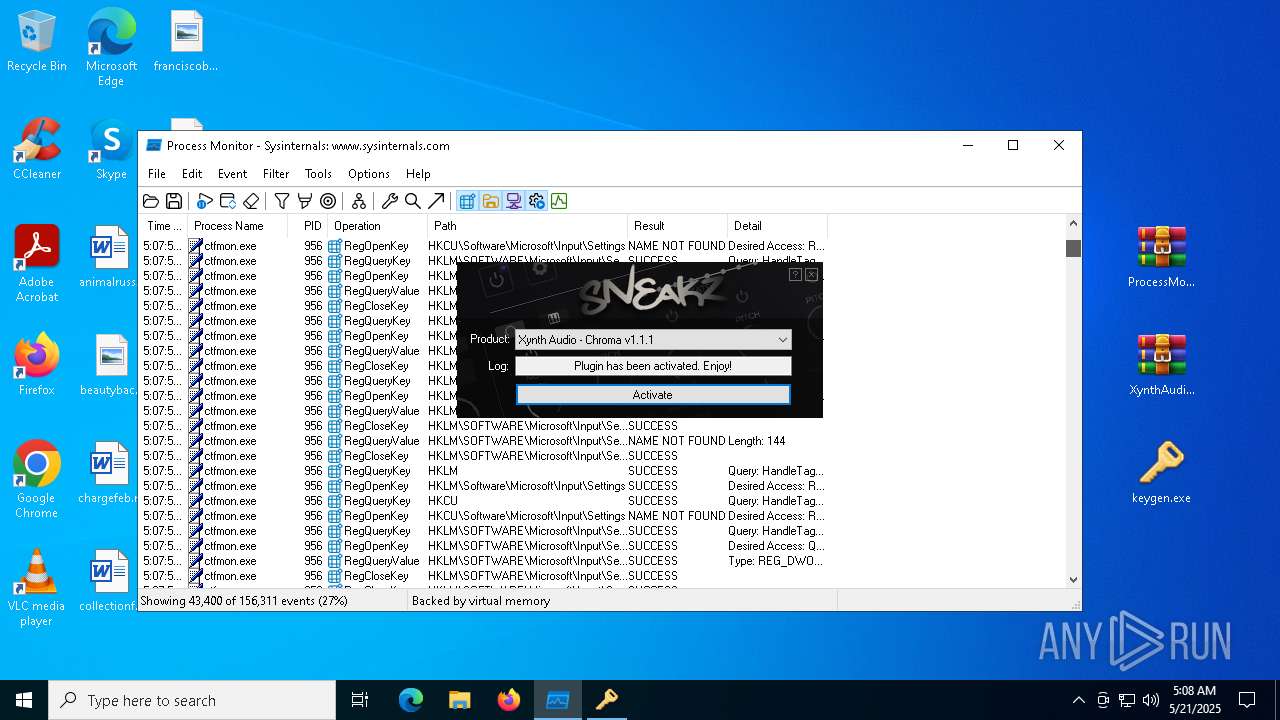Click the event list scroll up arrow
This screenshot has width=1280, height=720.
click(x=1073, y=224)
